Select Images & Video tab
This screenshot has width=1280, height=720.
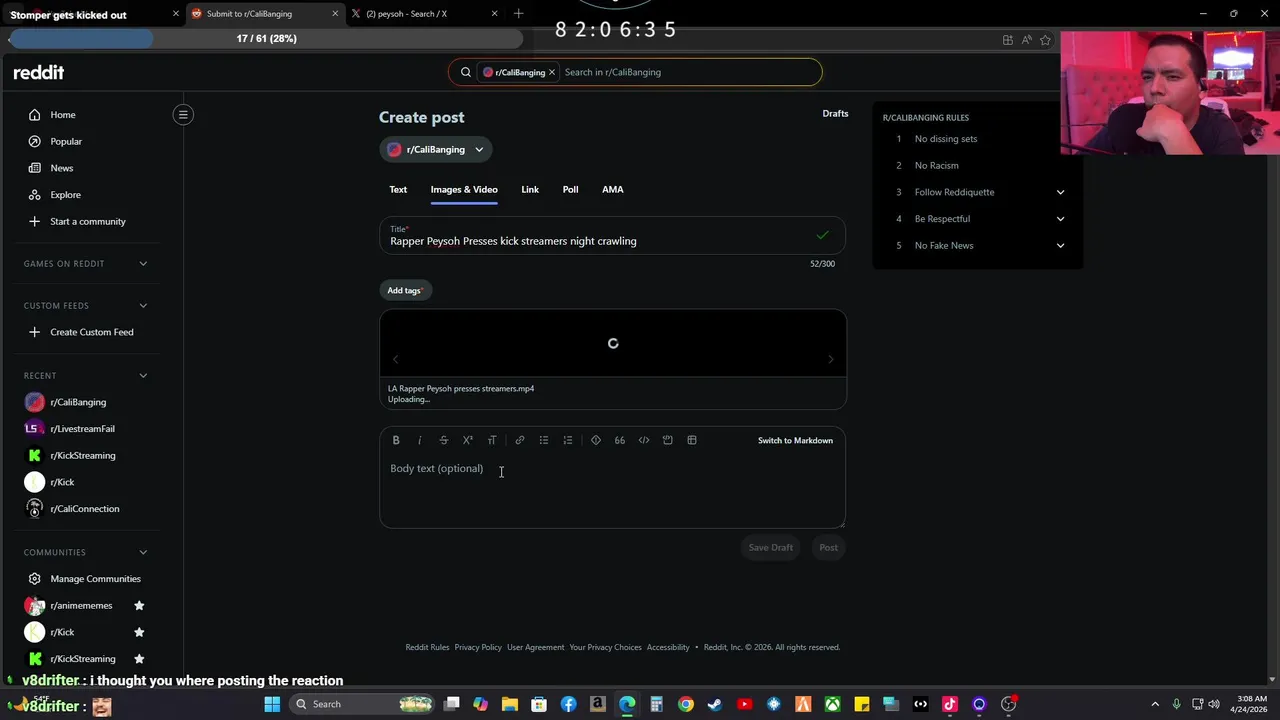464,189
